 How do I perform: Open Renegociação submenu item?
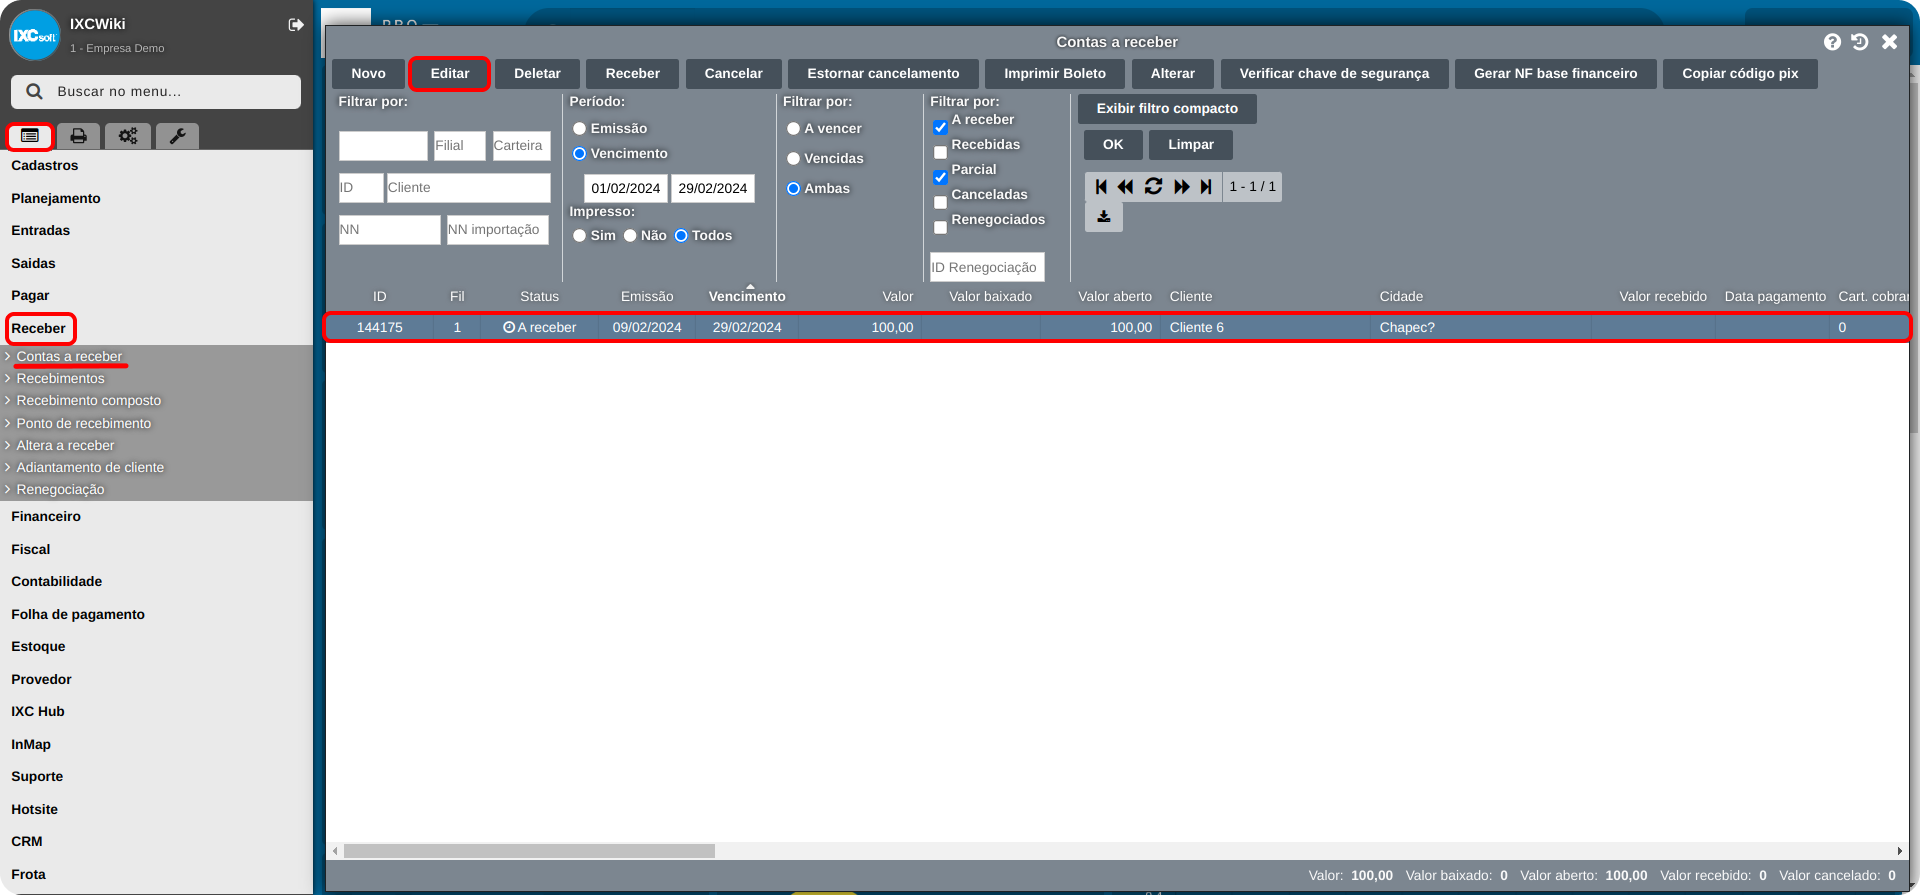click(x=60, y=490)
